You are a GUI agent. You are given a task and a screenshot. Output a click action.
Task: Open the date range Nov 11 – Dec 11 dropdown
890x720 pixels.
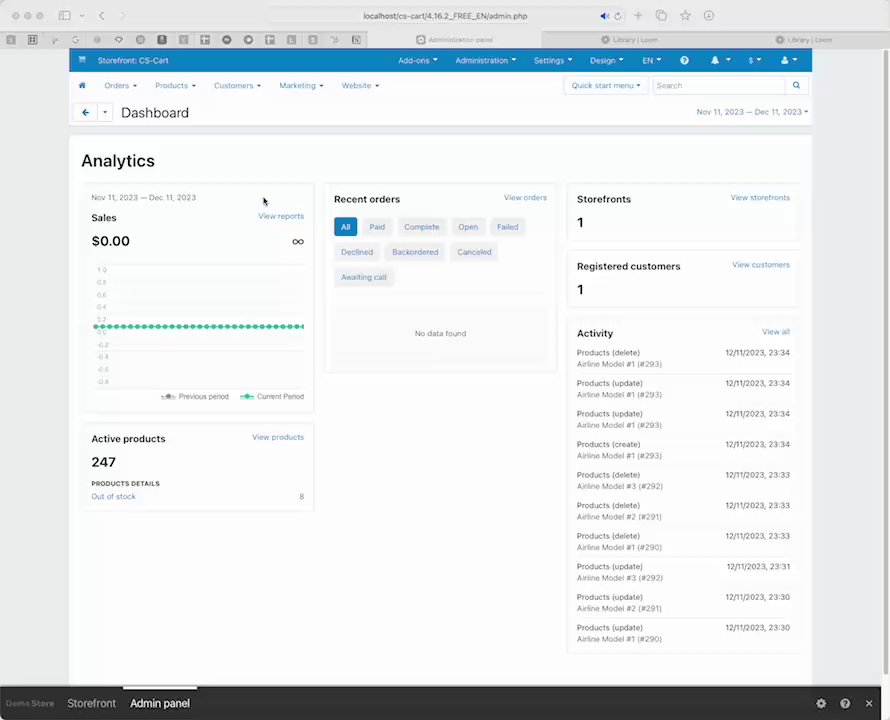click(x=752, y=112)
